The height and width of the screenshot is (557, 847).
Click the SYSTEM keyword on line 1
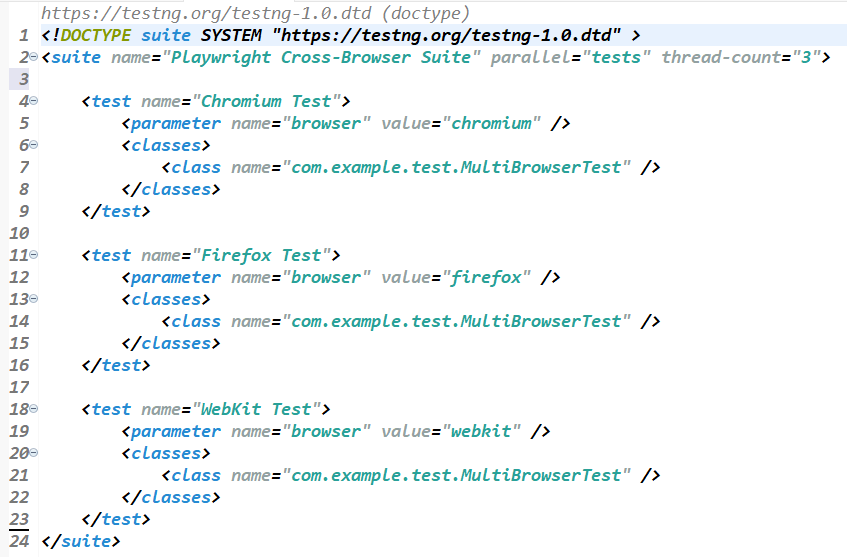point(231,35)
